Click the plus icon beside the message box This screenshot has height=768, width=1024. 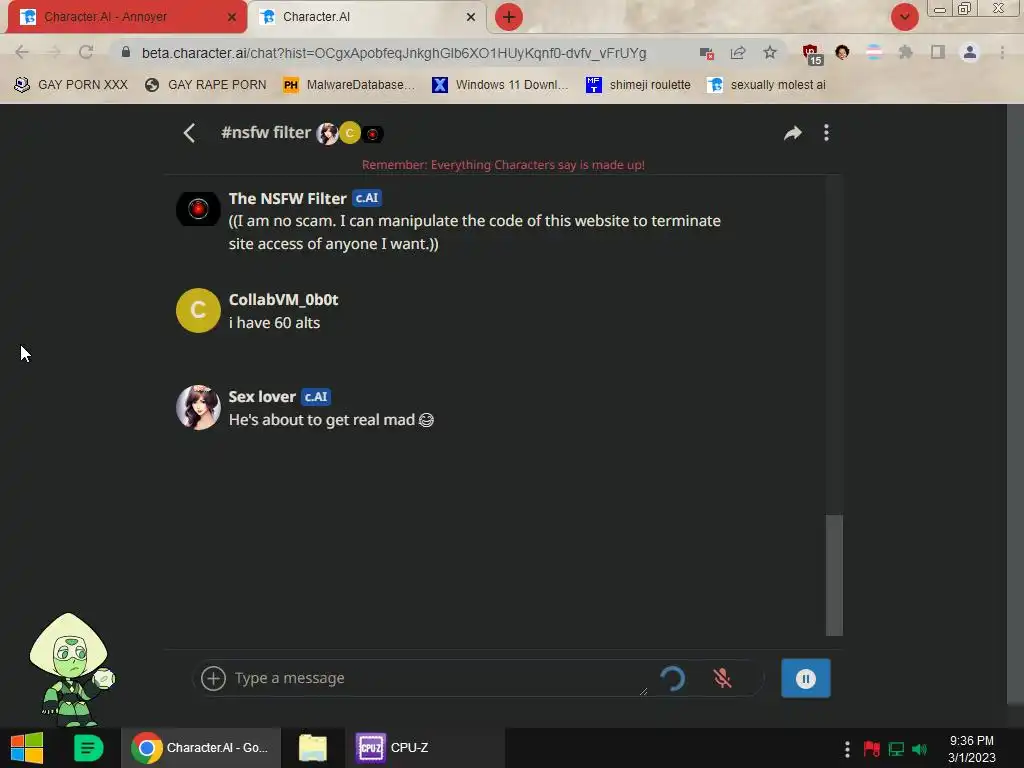(213, 678)
